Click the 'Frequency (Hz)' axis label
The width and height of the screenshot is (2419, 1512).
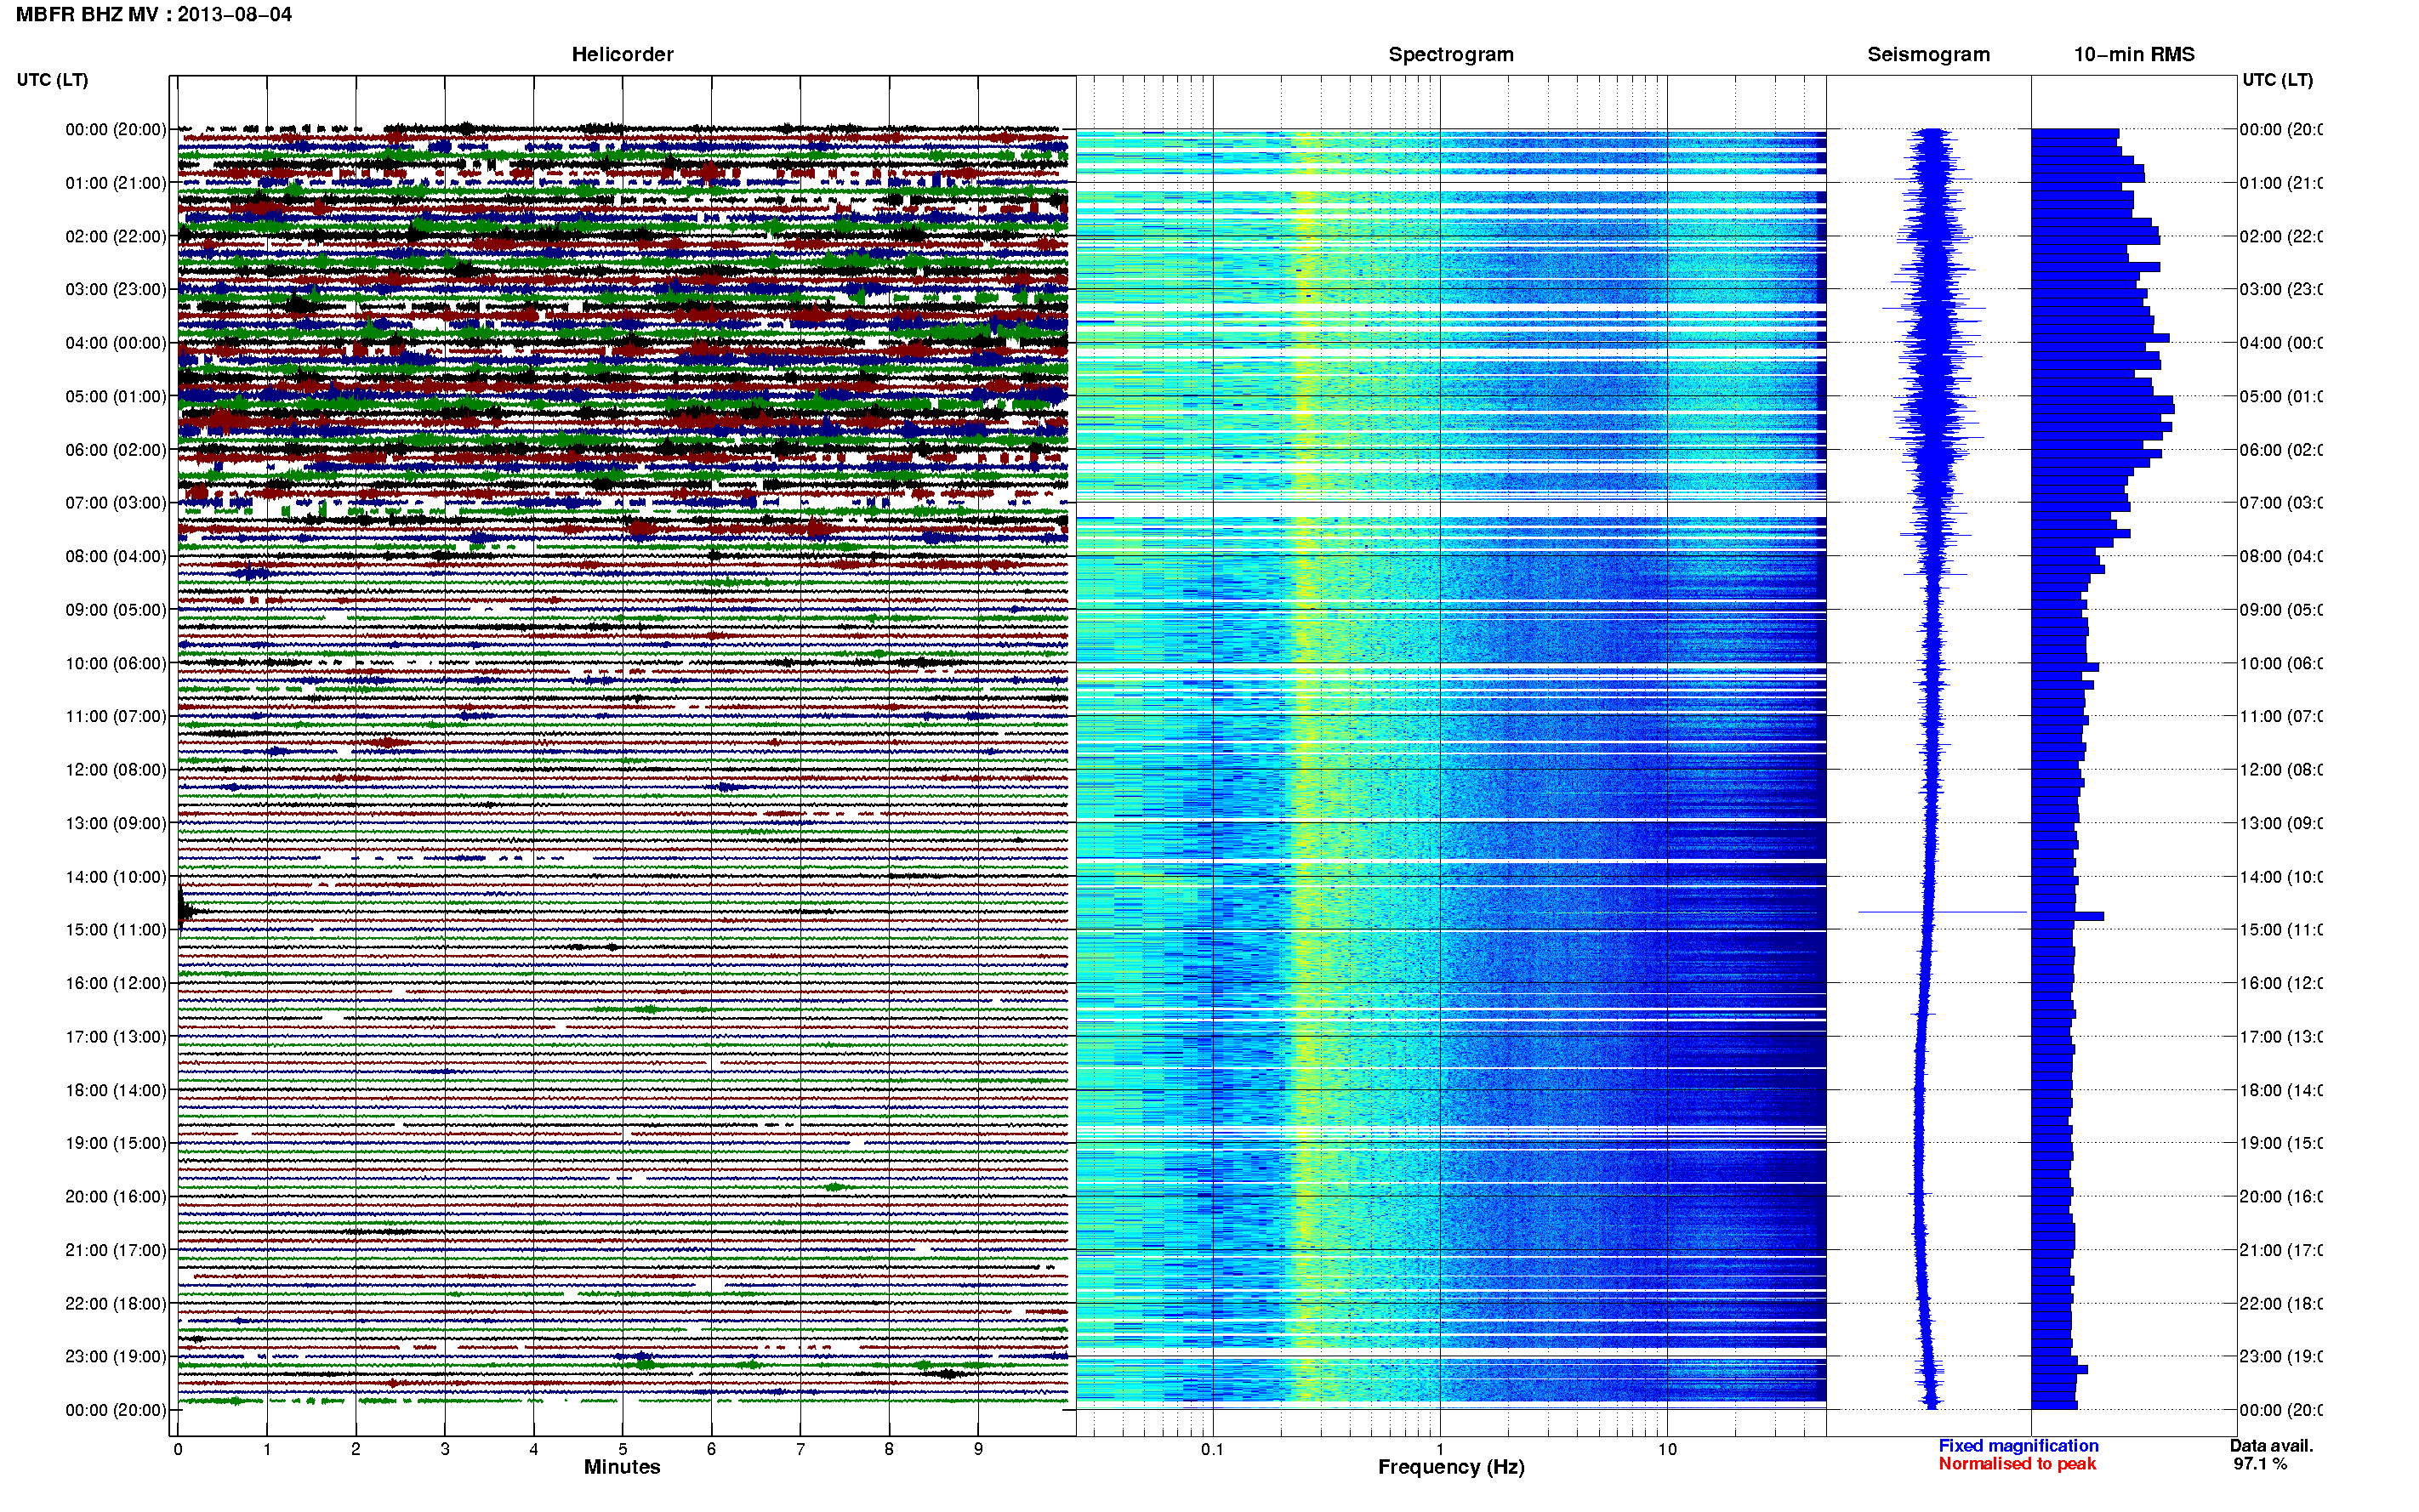click(x=1451, y=1467)
